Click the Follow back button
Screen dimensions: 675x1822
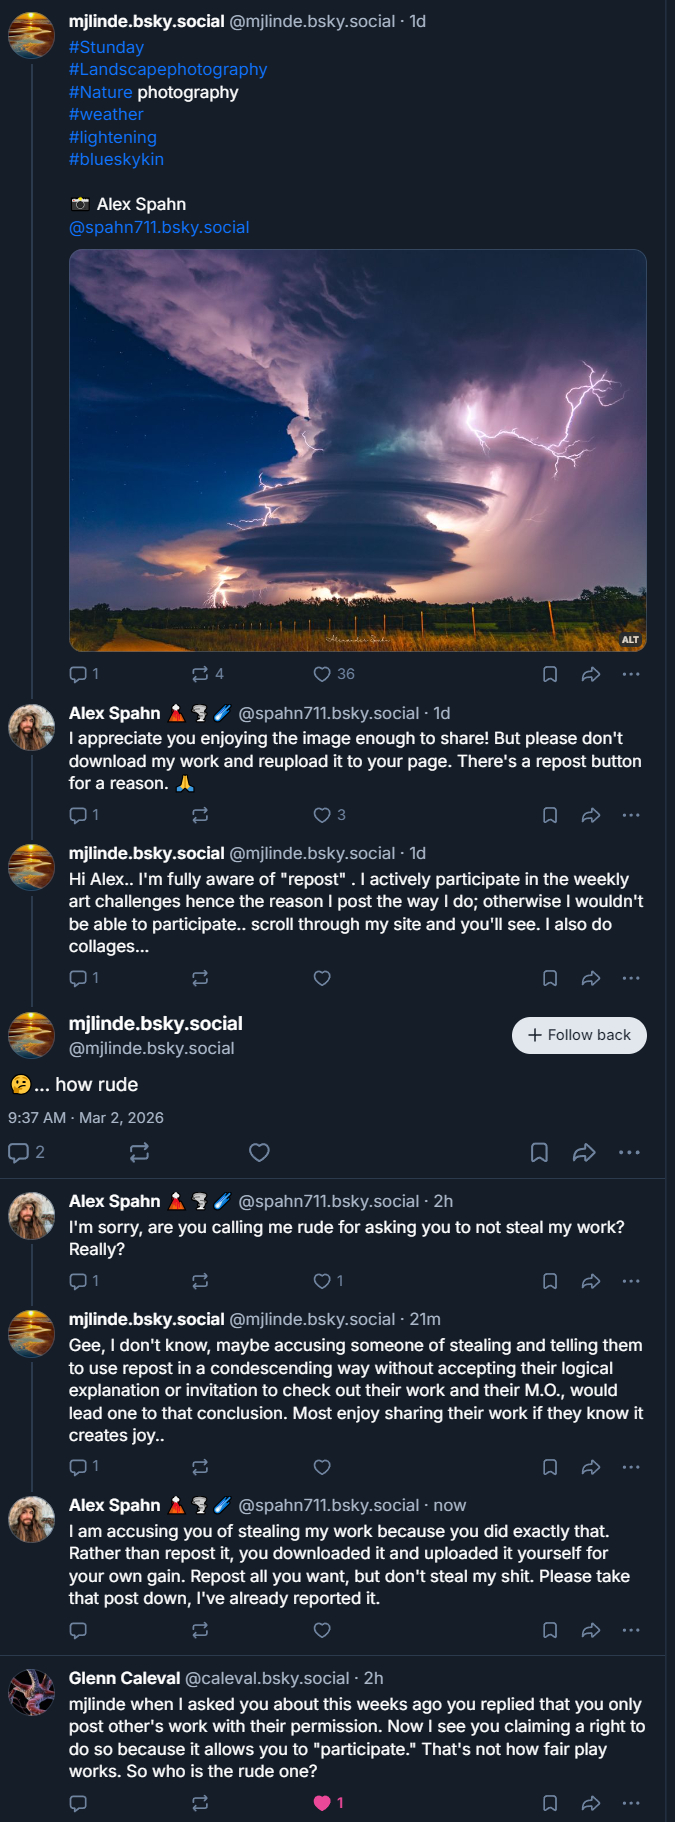(x=579, y=1035)
